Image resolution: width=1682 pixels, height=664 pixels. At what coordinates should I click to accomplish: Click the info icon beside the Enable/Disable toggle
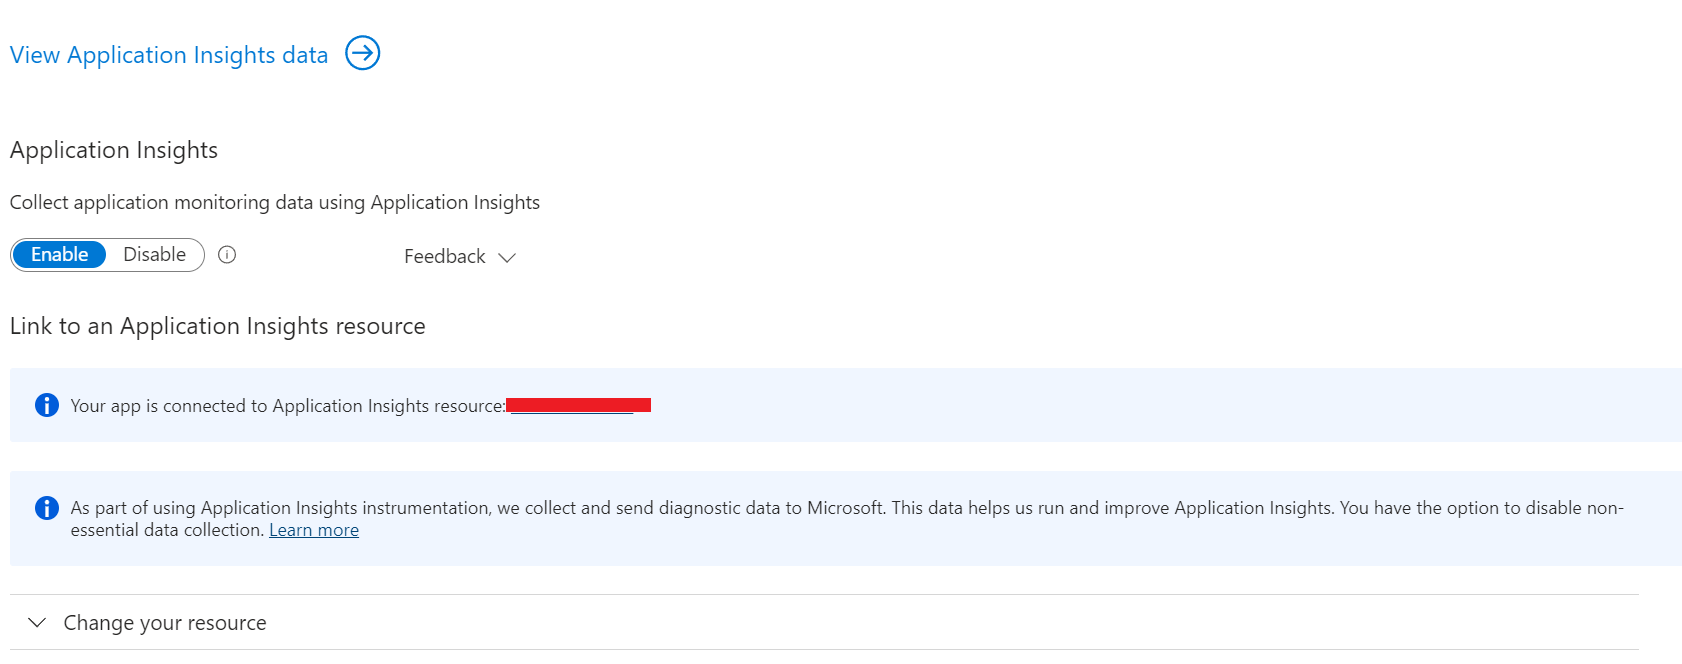click(227, 255)
